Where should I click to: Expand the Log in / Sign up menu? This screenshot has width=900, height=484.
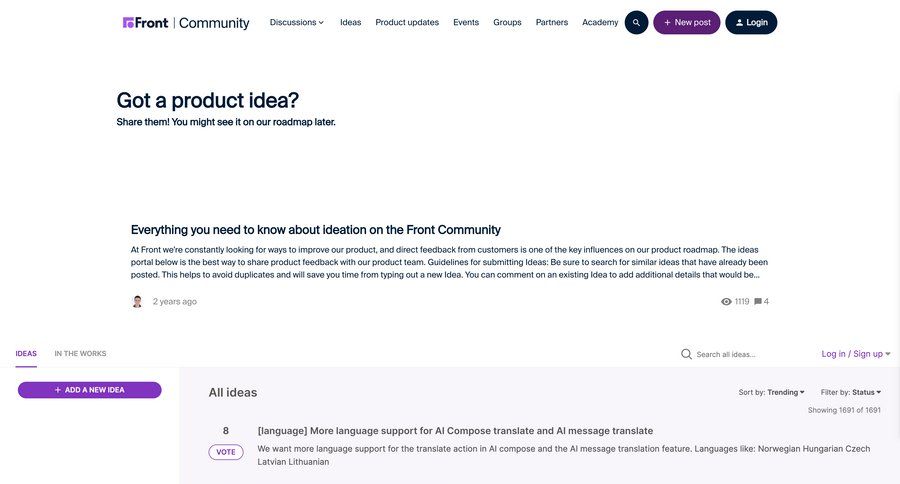856,354
